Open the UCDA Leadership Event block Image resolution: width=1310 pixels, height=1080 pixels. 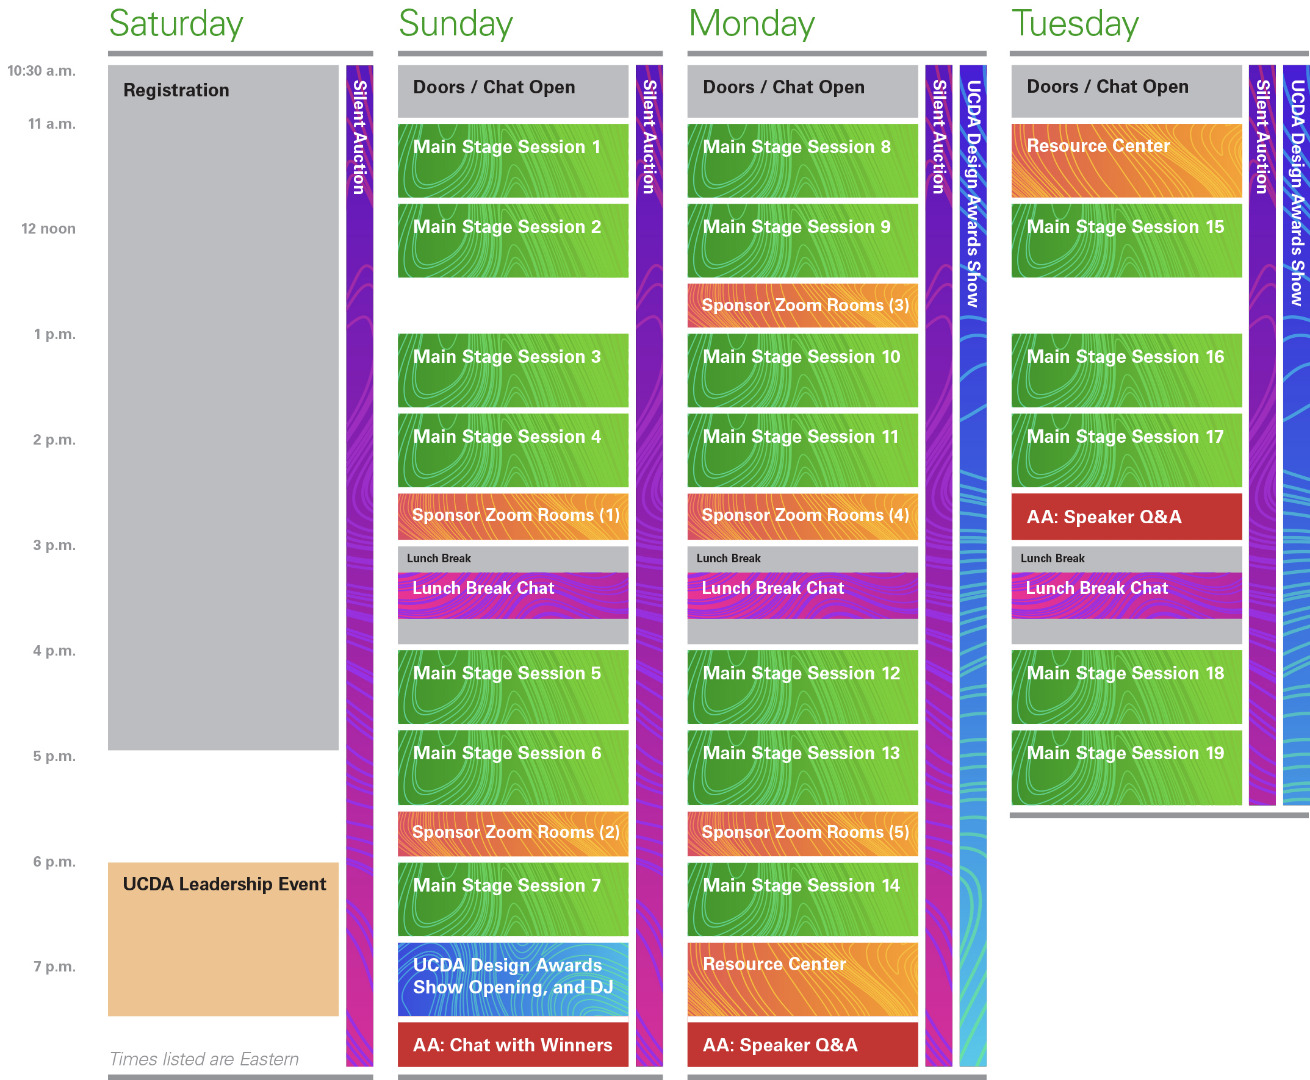[x=223, y=938]
